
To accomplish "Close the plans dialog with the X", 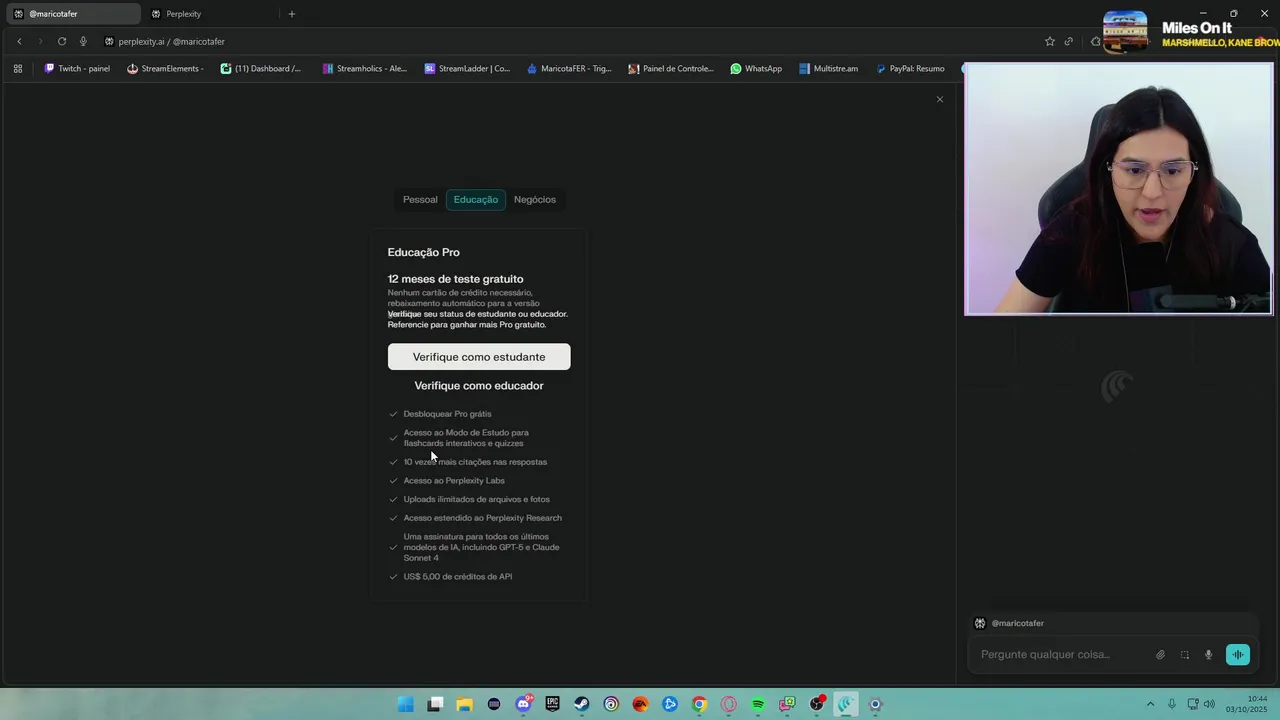I will (x=940, y=99).
